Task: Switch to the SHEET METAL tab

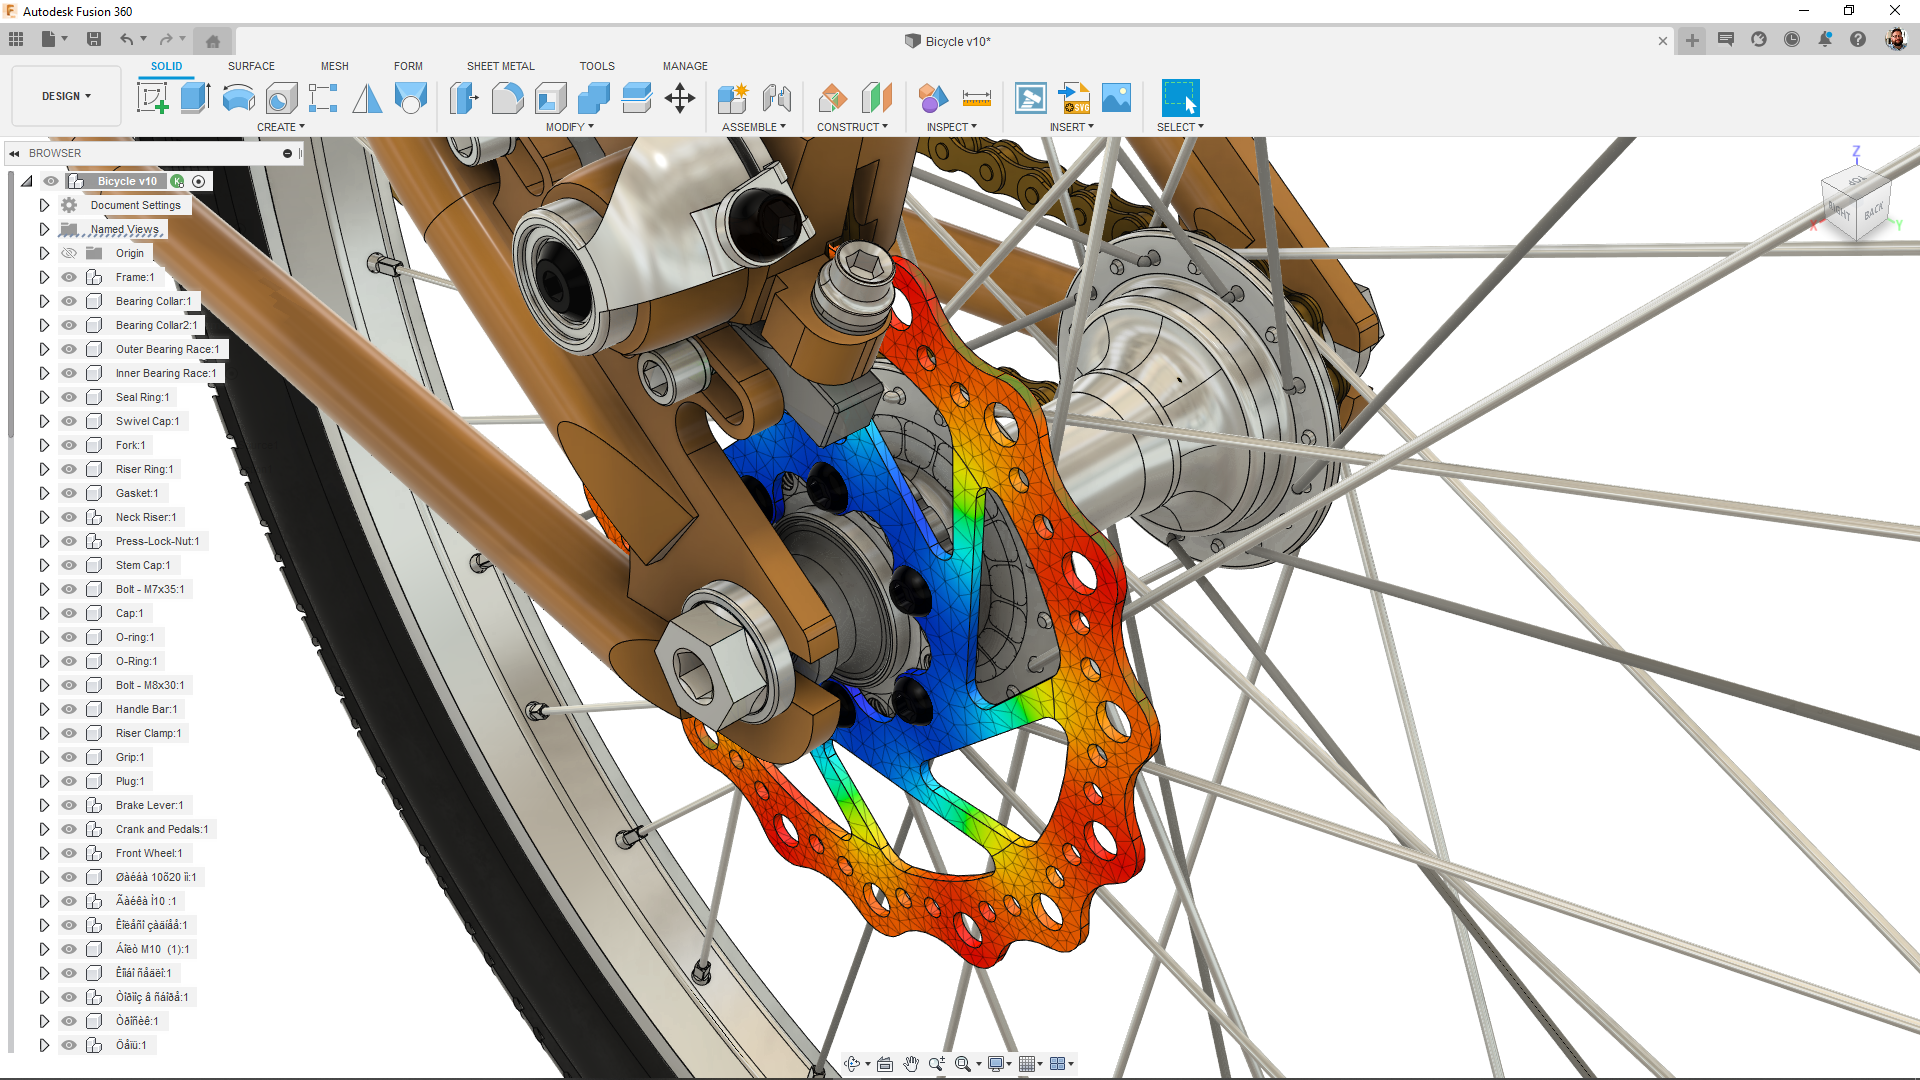Action: tap(500, 66)
